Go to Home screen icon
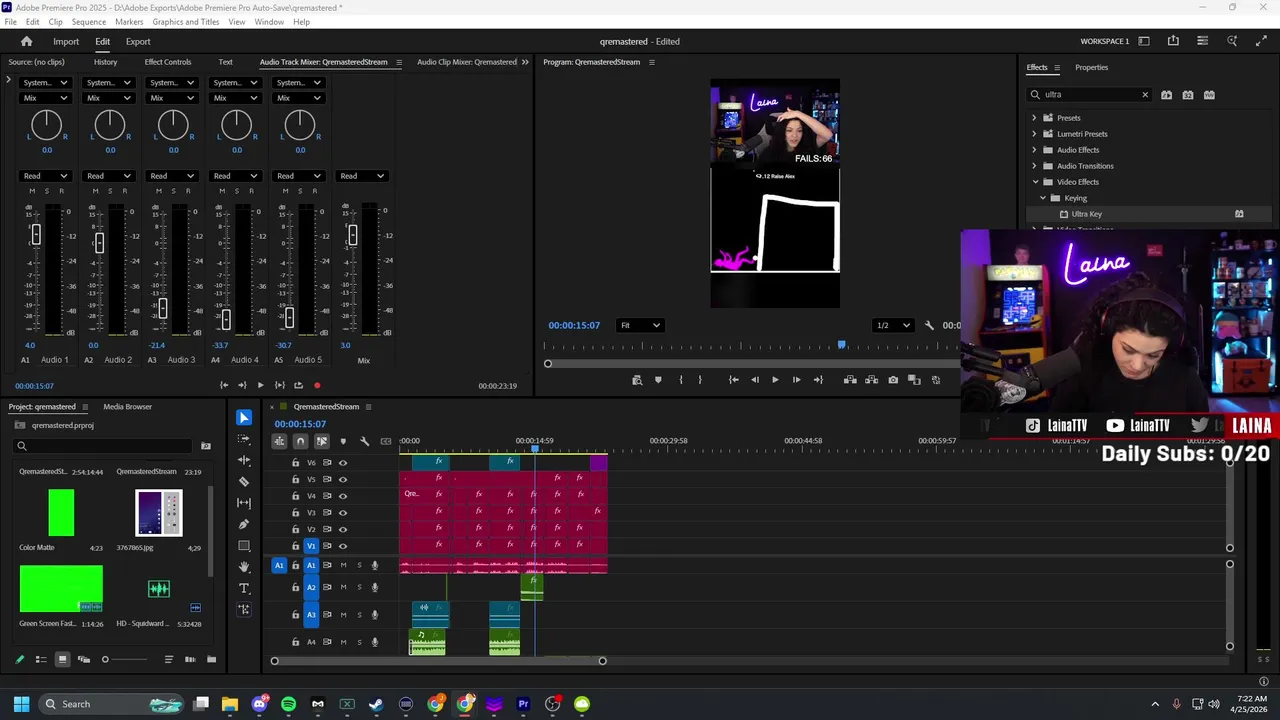The height and width of the screenshot is (720, 1280). pyautogui.click(x=27, y=41)
